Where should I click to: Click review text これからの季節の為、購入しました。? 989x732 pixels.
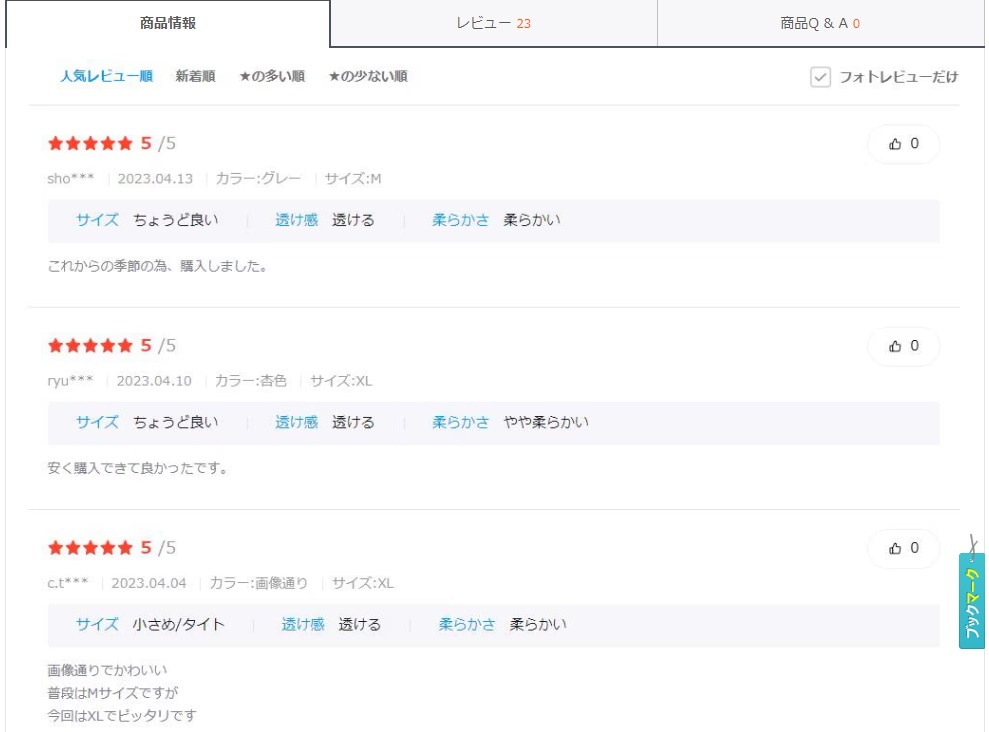157,266
